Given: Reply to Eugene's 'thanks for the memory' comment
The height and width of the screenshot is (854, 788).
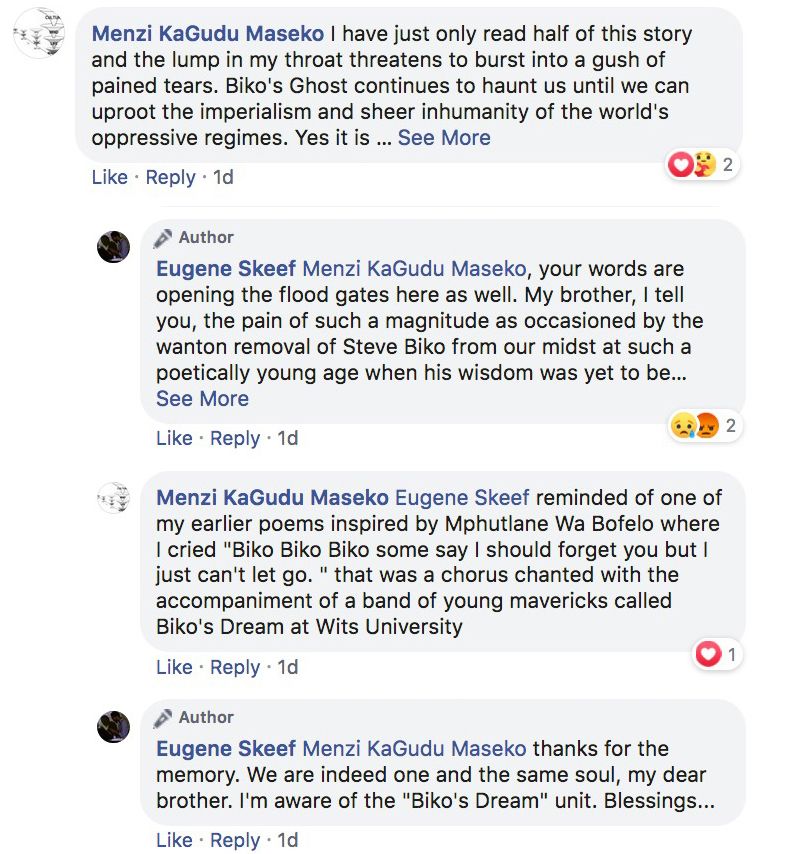Looking at the screenshot, I should (x=235, y=839).
